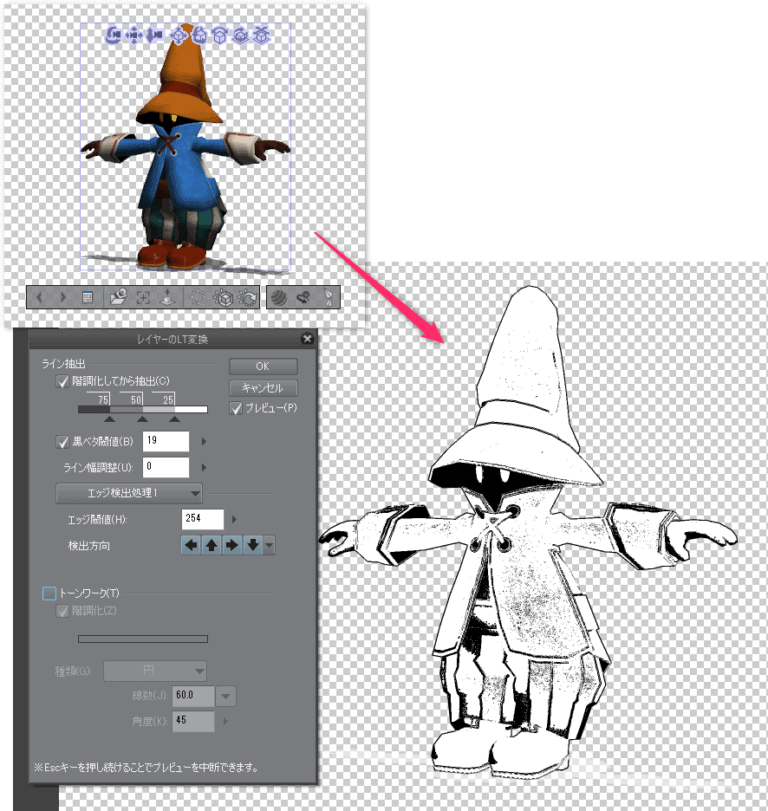Viewport: 768px width, 811px height.
Task: Toggle the down detection direction arrow
Action: [x=252, y=545]
